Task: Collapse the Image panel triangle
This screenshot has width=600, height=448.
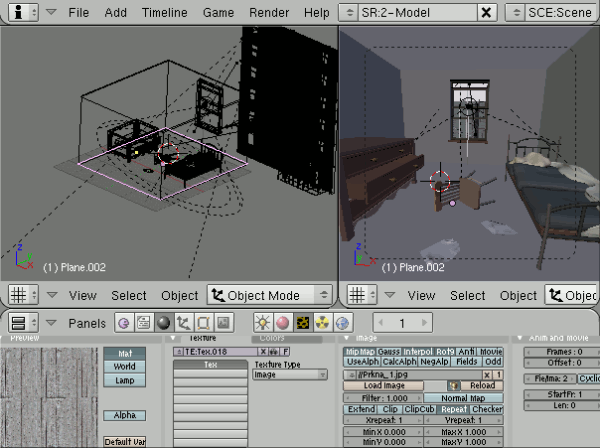Action: (x=347, y=338)
